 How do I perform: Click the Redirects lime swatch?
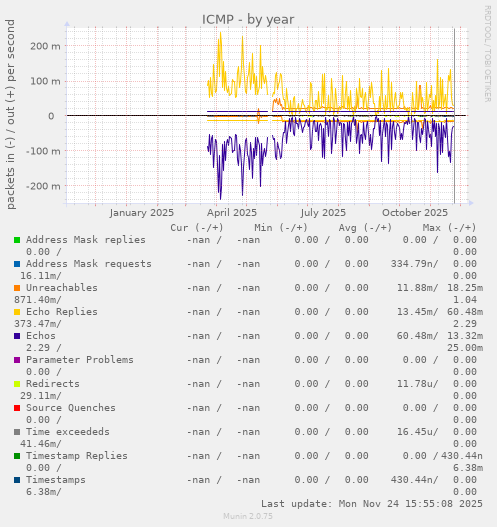[17, 384]
